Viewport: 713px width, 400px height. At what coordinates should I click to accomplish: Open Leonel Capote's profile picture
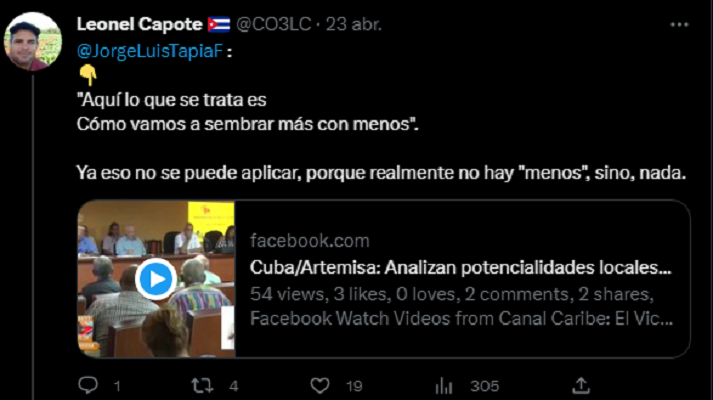33,41
